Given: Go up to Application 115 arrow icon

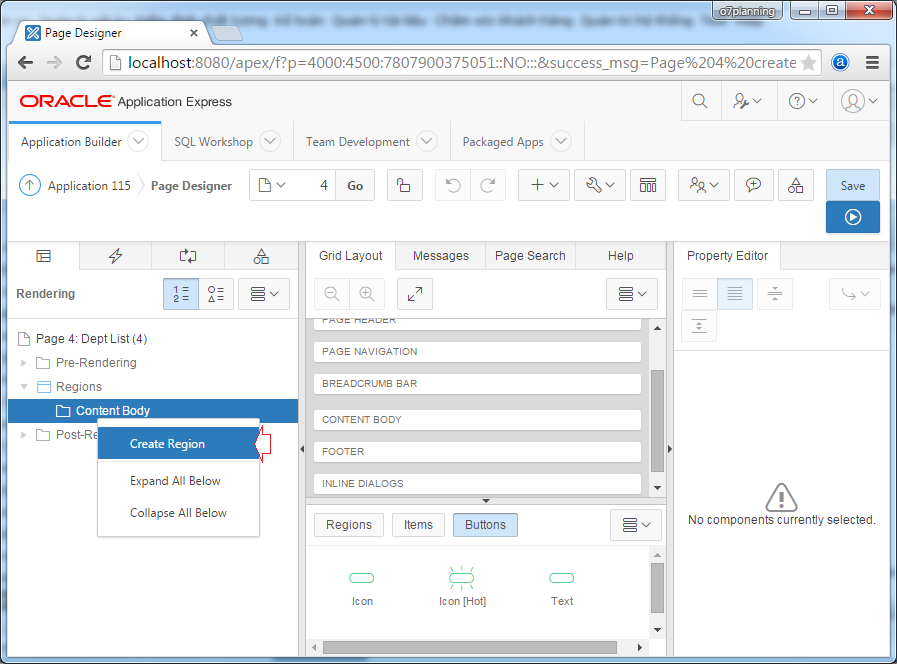Looking at the screenshot, I should (x=30, y=185).
